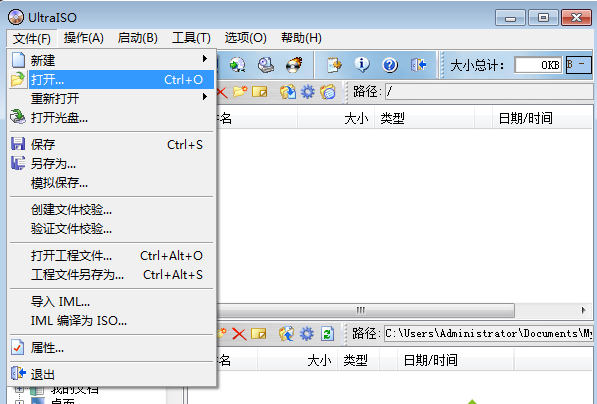The width and height of the screenshot is (597, 404).
Task: Select 打开光盘... menu entry
Action: (112, 118)
